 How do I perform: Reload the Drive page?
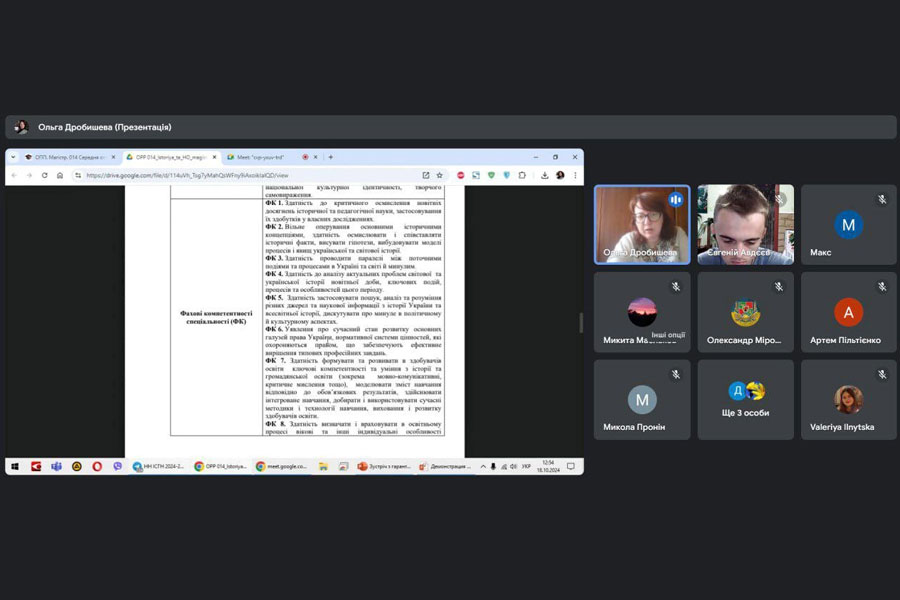click(x=45, y=175)
